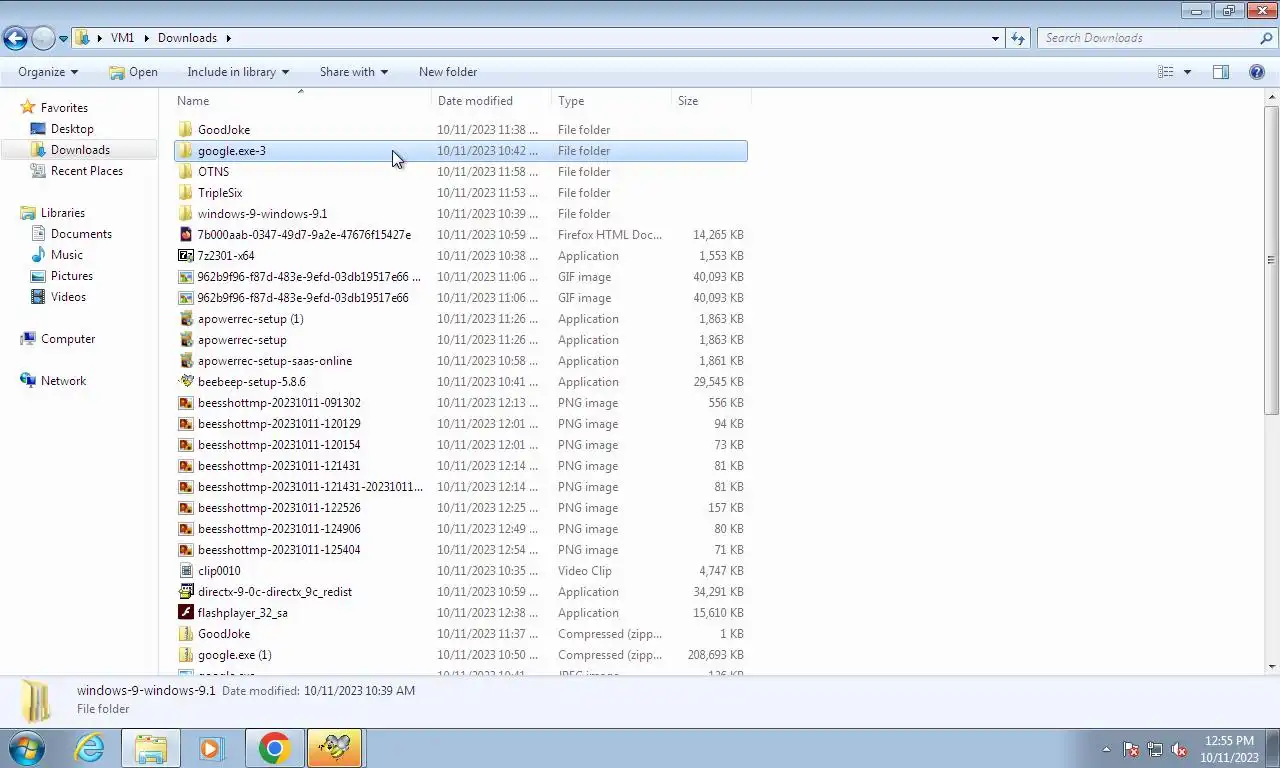Screen dimensions: 1280x768
Task: Toggle the preview pane button
Action: point(1221,72)
